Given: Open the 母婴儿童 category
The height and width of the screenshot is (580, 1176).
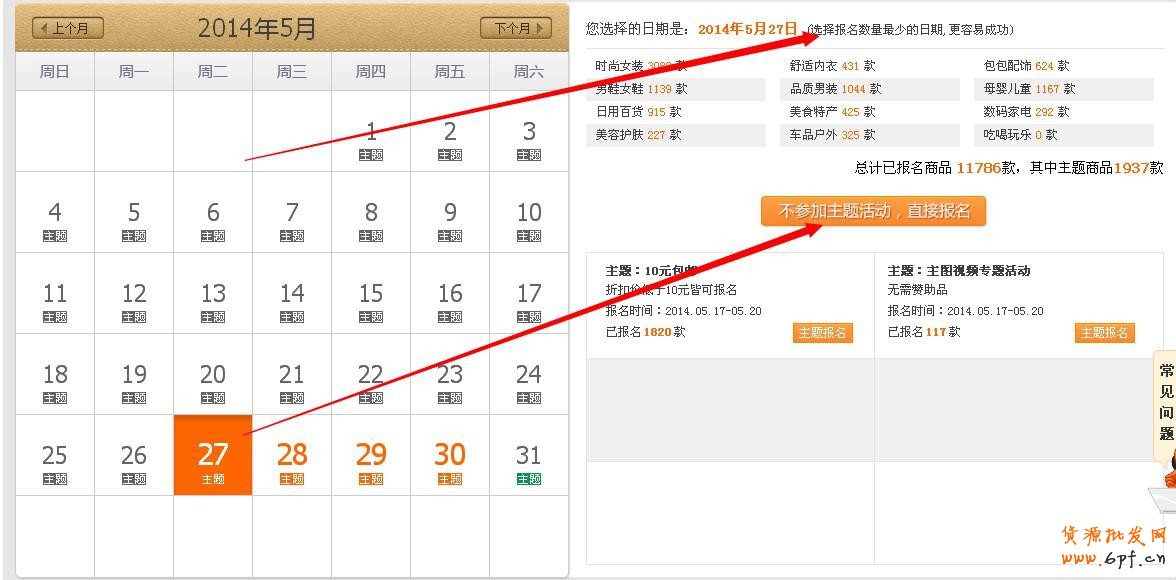Looking at the screenshot, I should click(x=1008, y=89).
